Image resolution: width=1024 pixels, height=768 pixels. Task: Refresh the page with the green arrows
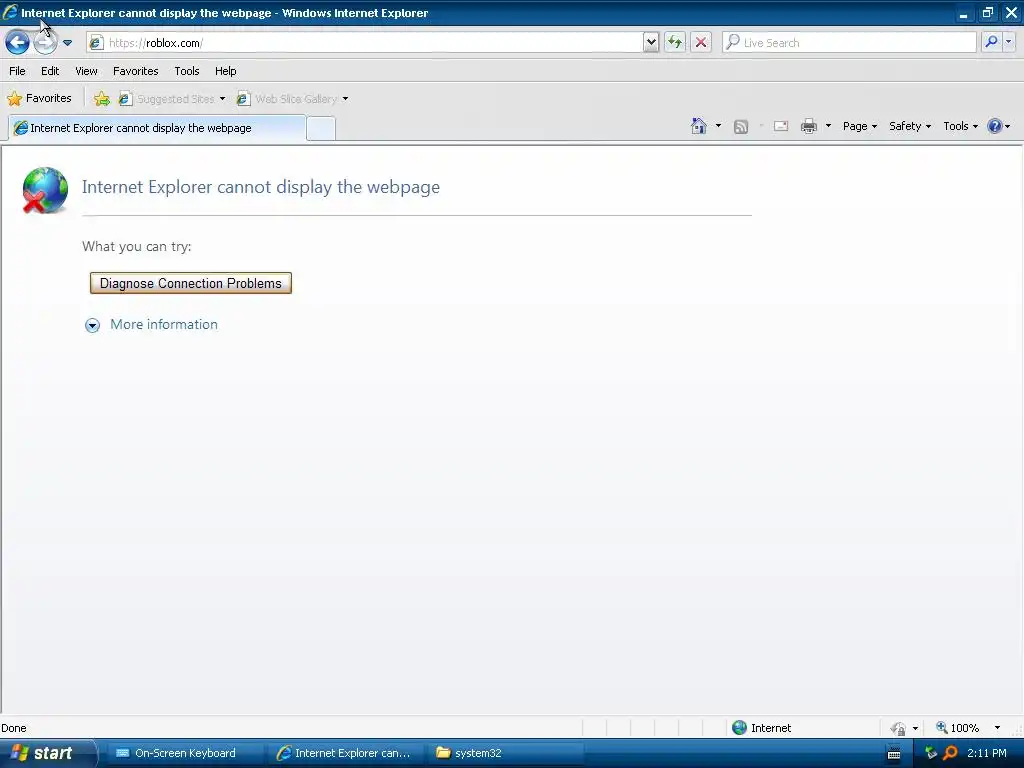[675, 43]
